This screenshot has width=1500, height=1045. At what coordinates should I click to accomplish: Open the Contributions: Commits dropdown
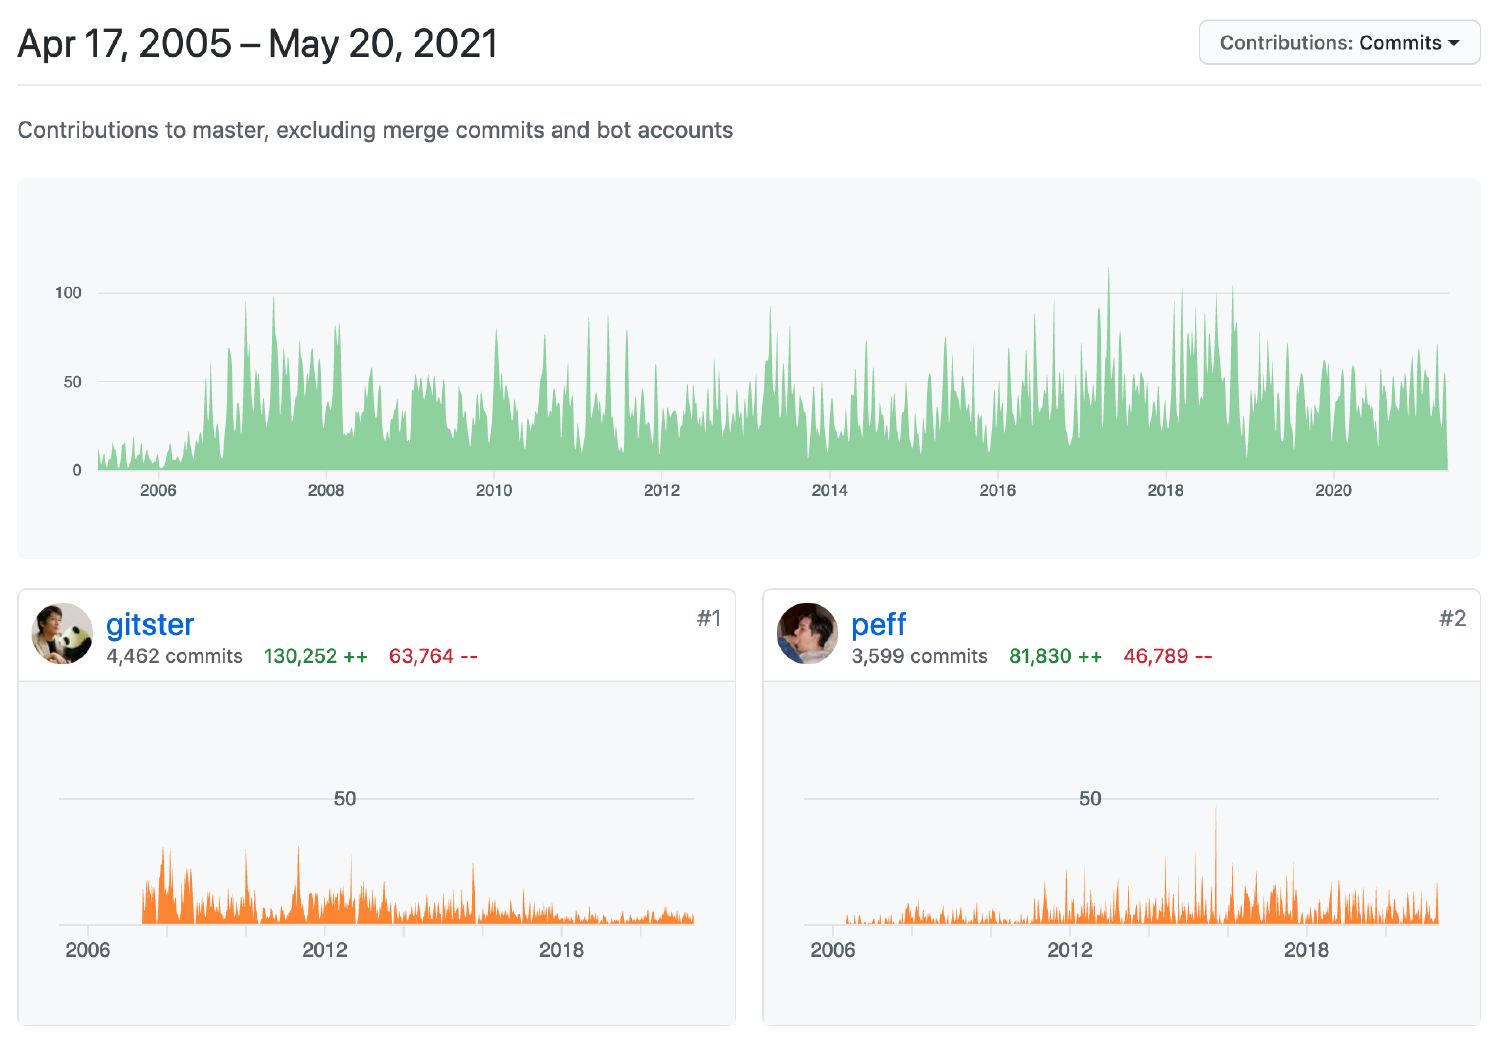[x=1339, y=42]
